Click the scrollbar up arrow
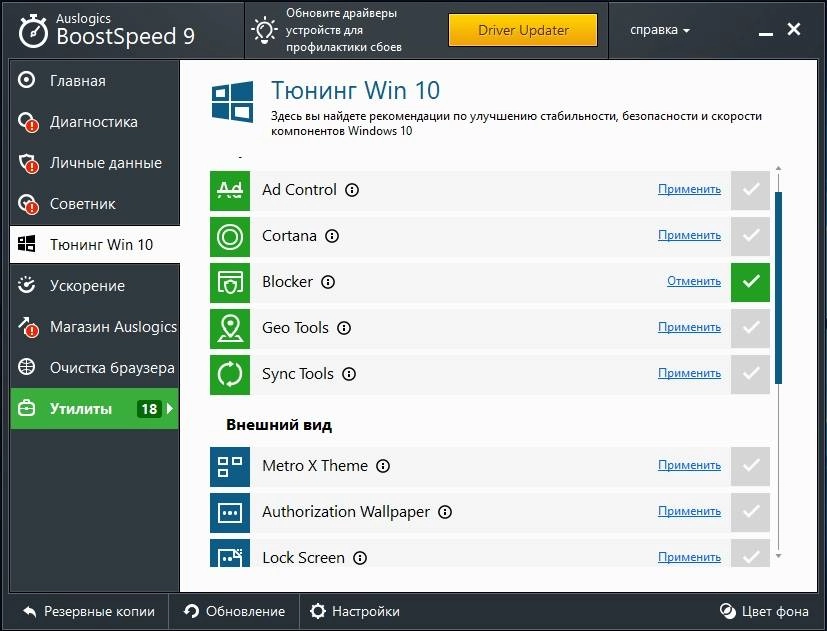 click(x=778, y=168)
